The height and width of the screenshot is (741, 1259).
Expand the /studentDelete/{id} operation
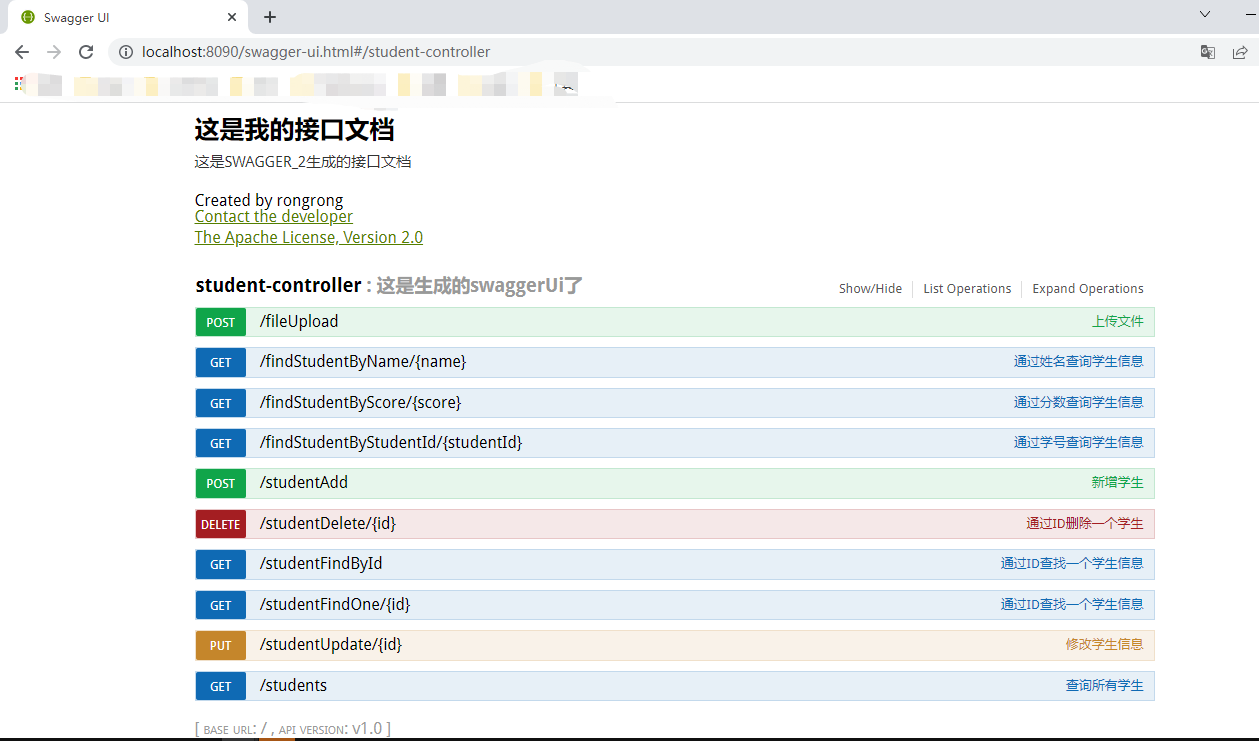[x=328, y=524]
